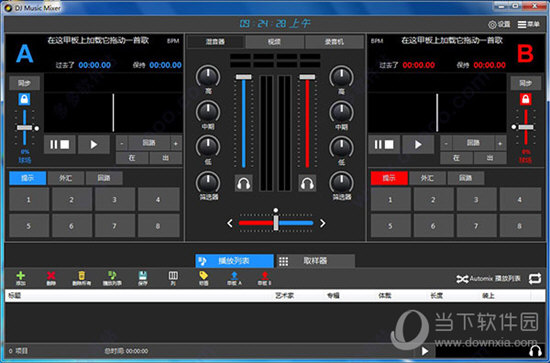Toggle the Sync button on Deck B

coord(525,83)
